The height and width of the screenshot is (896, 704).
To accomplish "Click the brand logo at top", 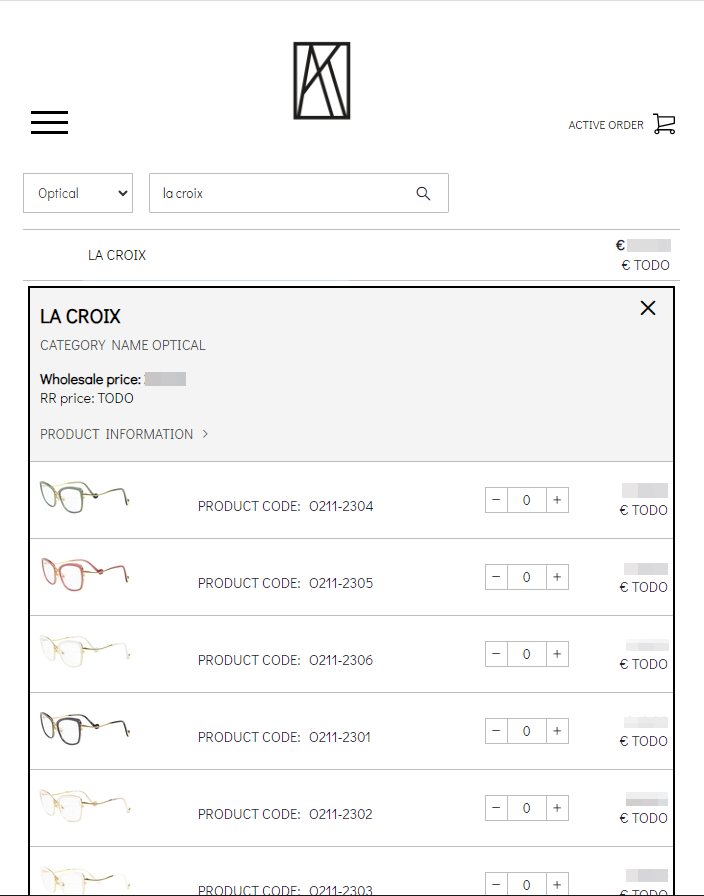I will coord(321,81).
